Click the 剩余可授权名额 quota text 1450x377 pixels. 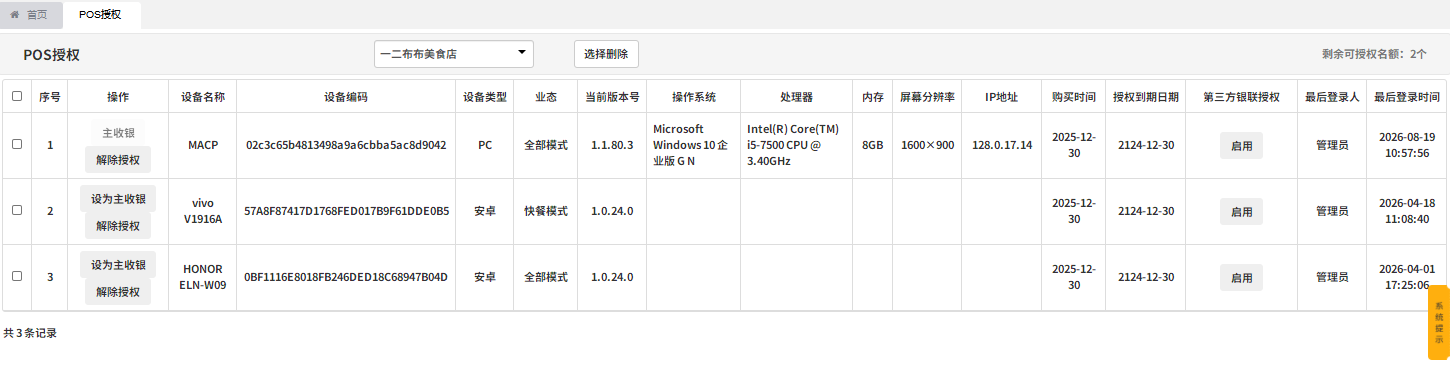pos(1374,54)
